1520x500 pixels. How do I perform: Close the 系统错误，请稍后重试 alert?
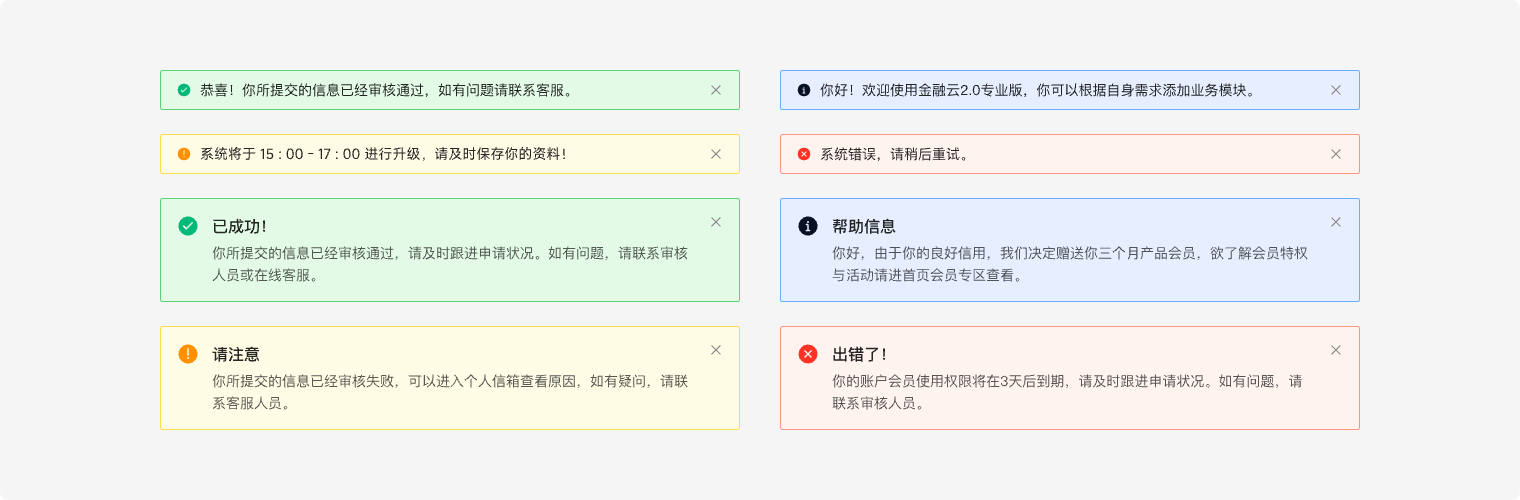click(x=1336, y=154)
